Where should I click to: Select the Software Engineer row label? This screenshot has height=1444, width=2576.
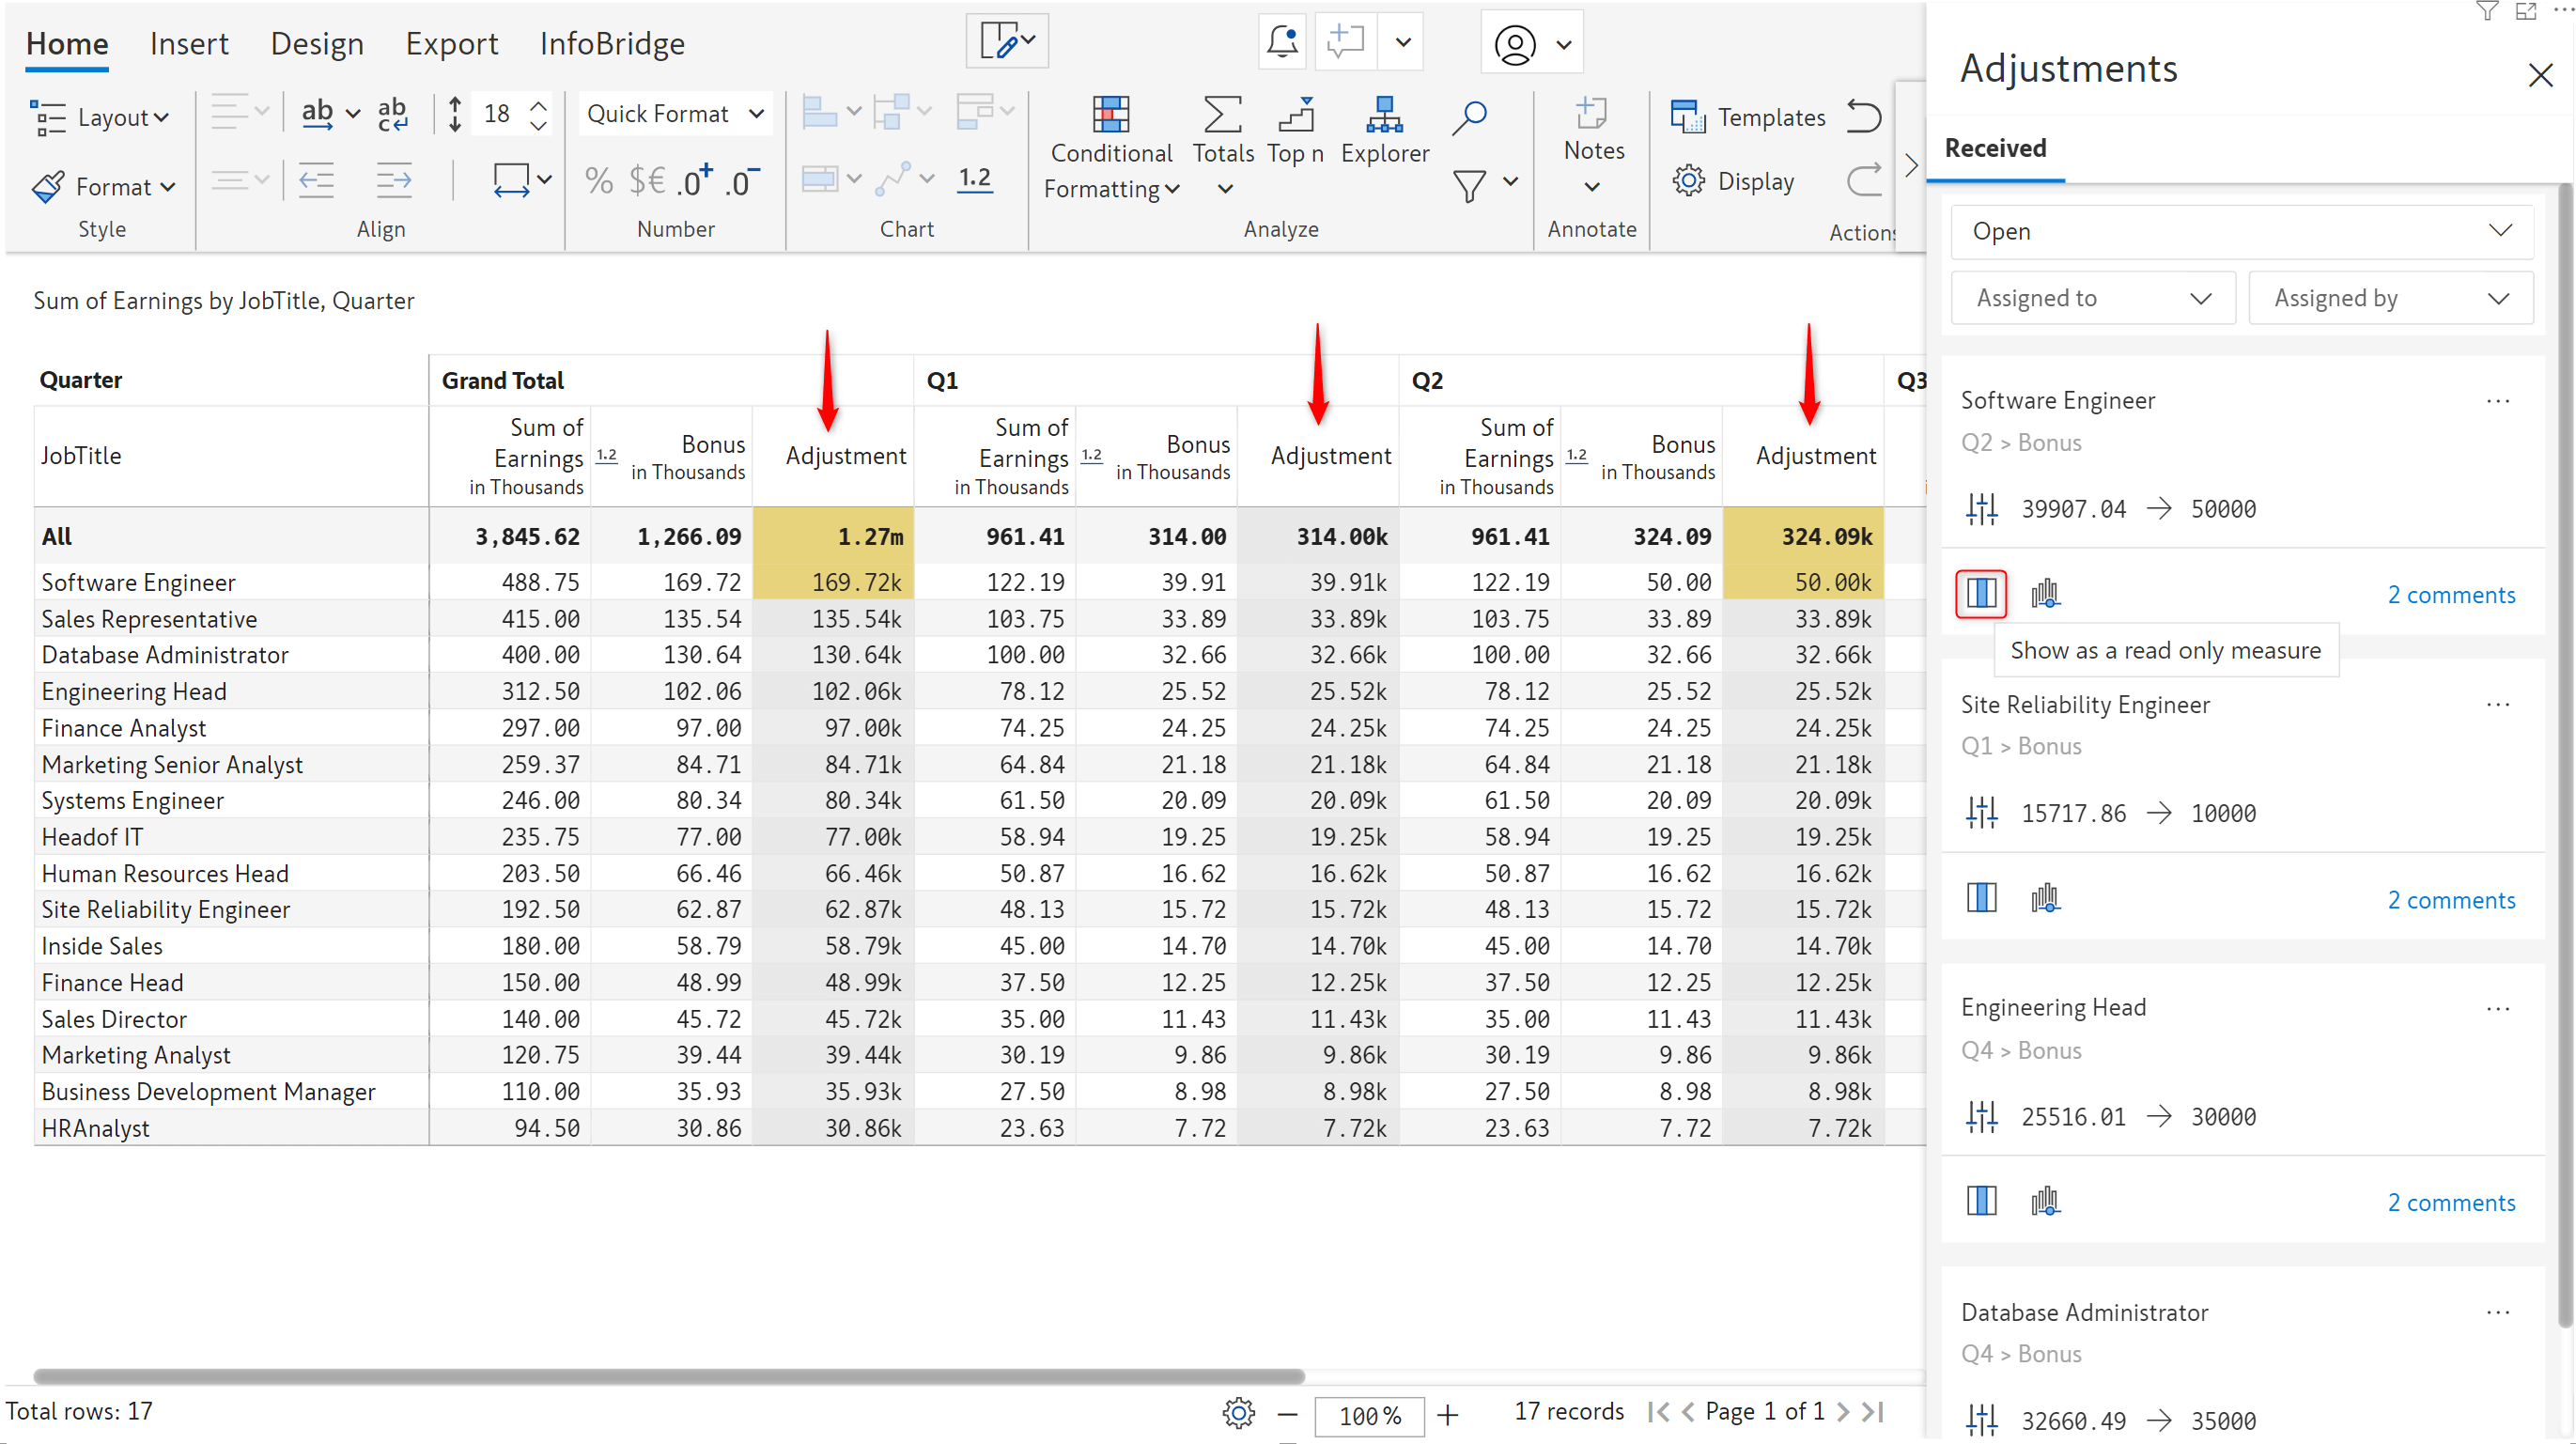[x=138, y=582]
